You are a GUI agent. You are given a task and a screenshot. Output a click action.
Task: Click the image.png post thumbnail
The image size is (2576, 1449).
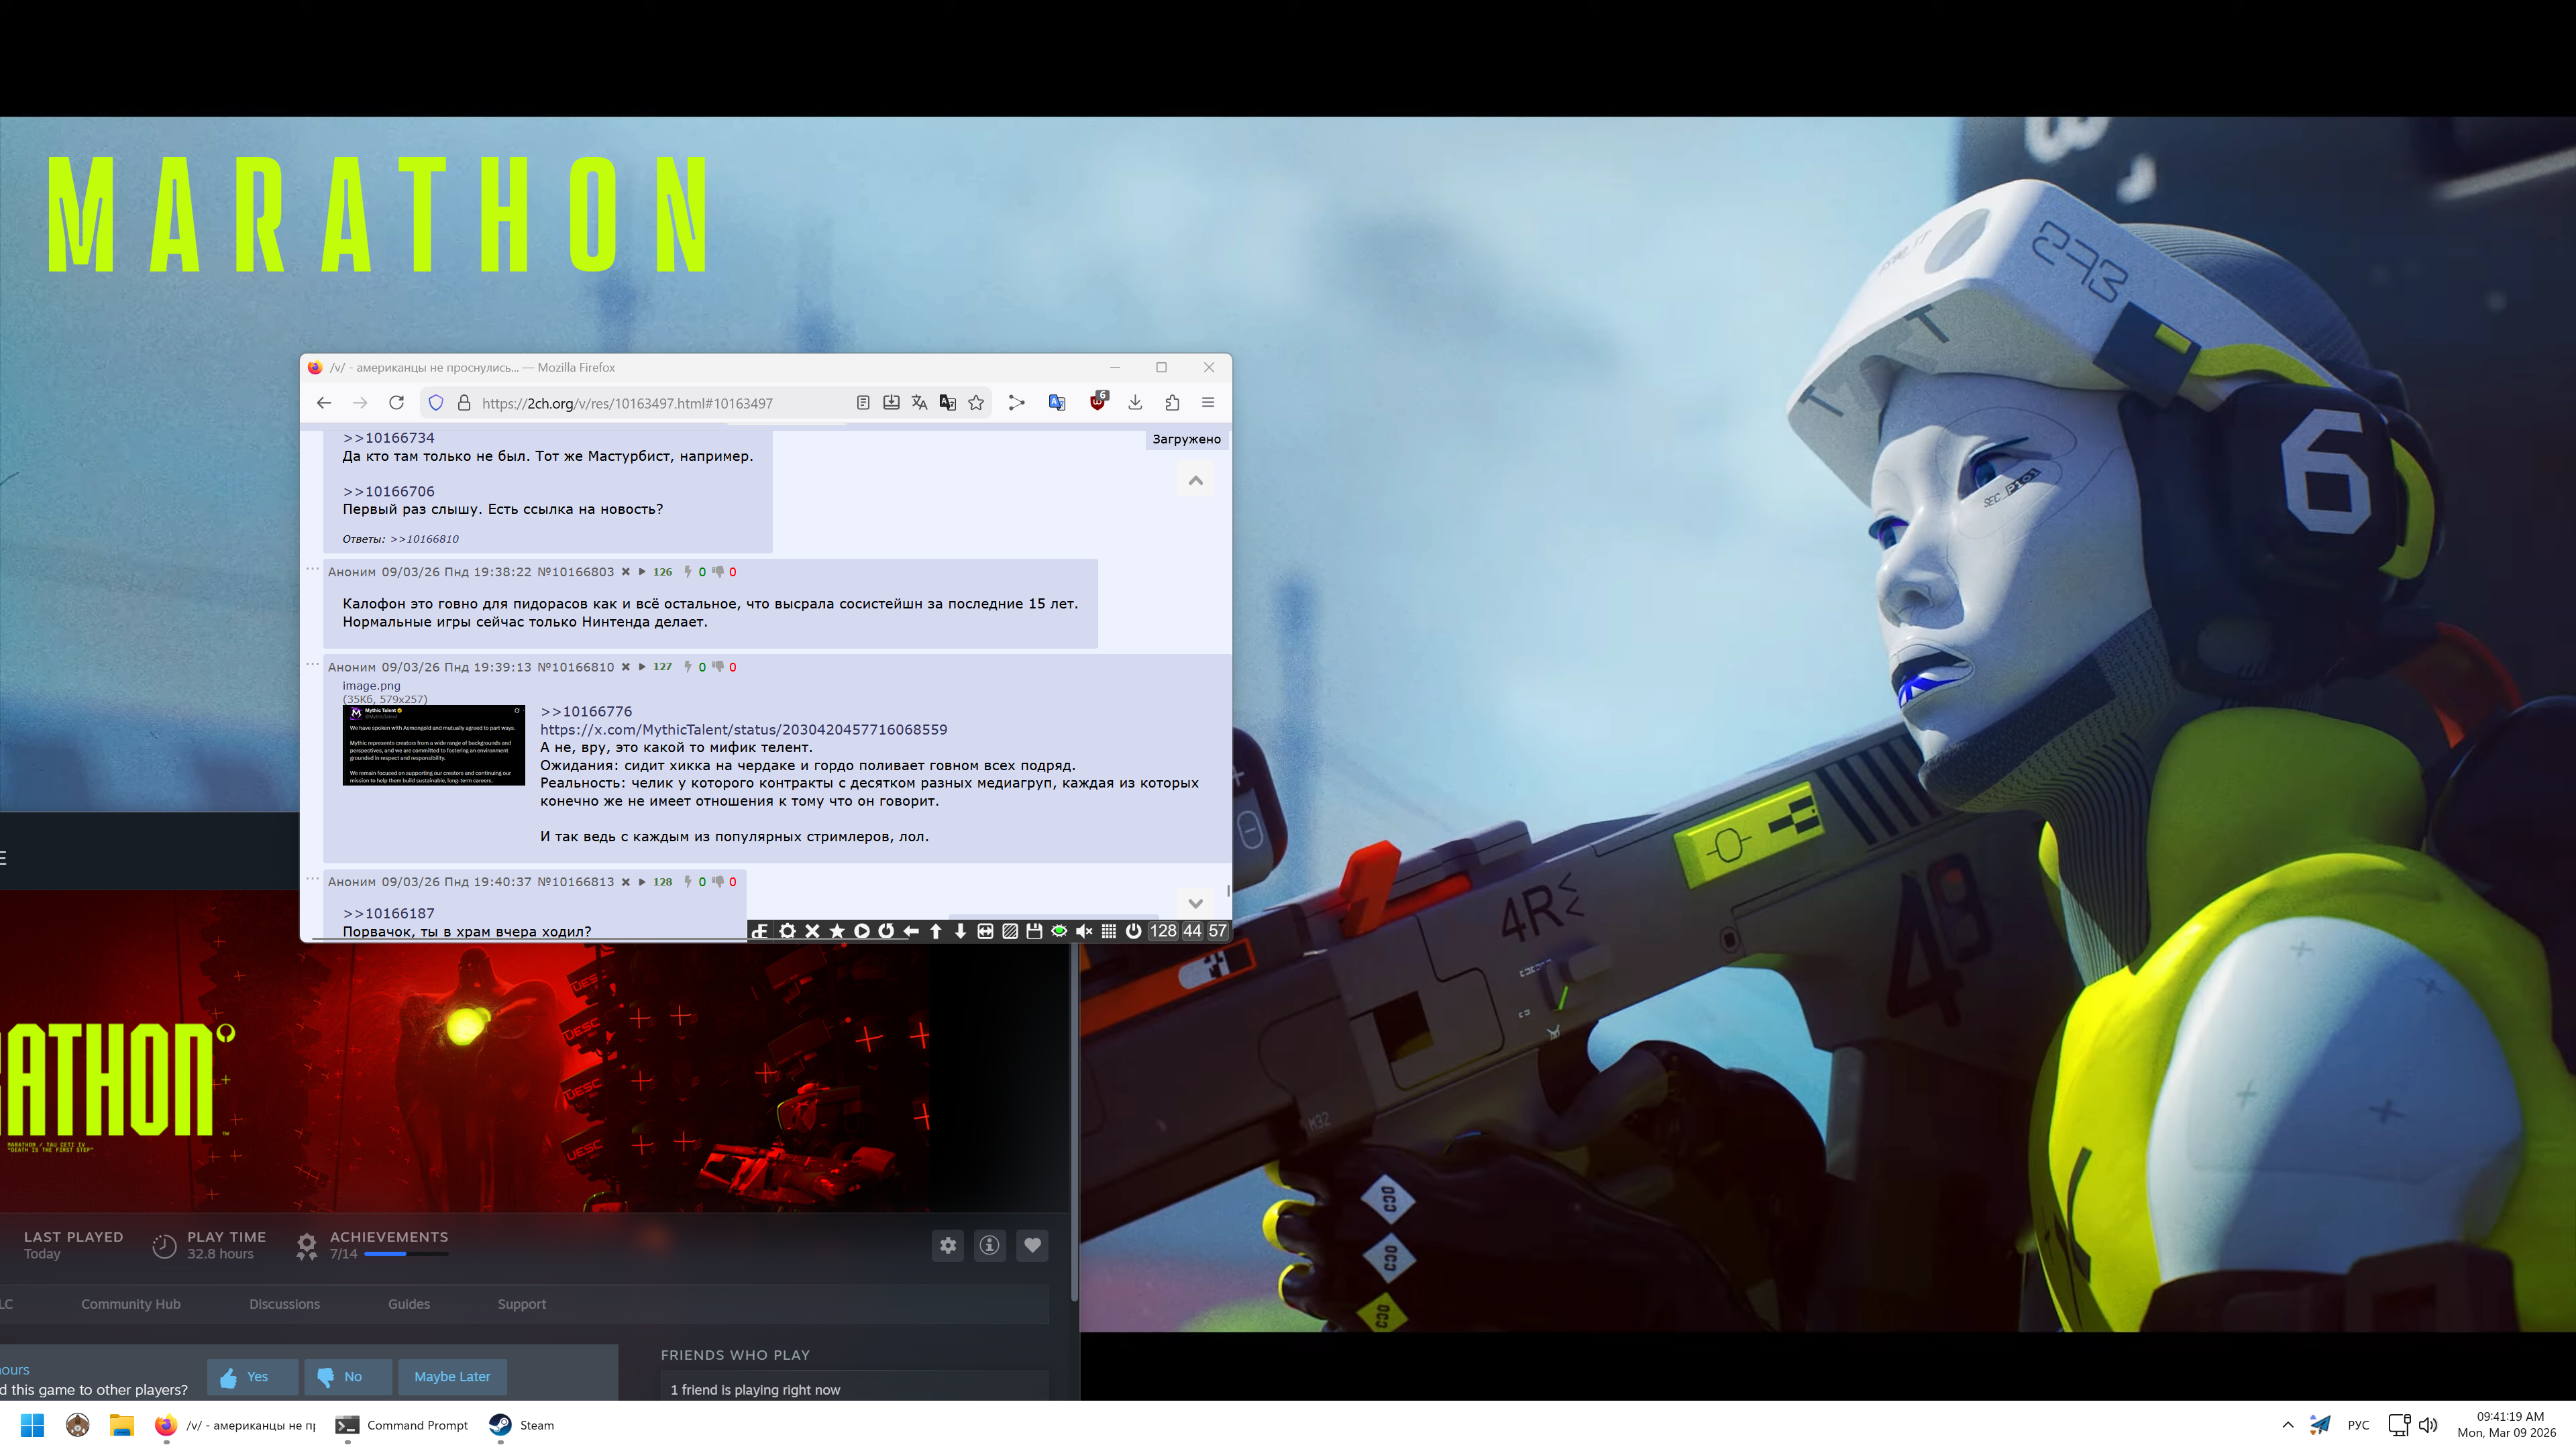[x=433, y=745]
